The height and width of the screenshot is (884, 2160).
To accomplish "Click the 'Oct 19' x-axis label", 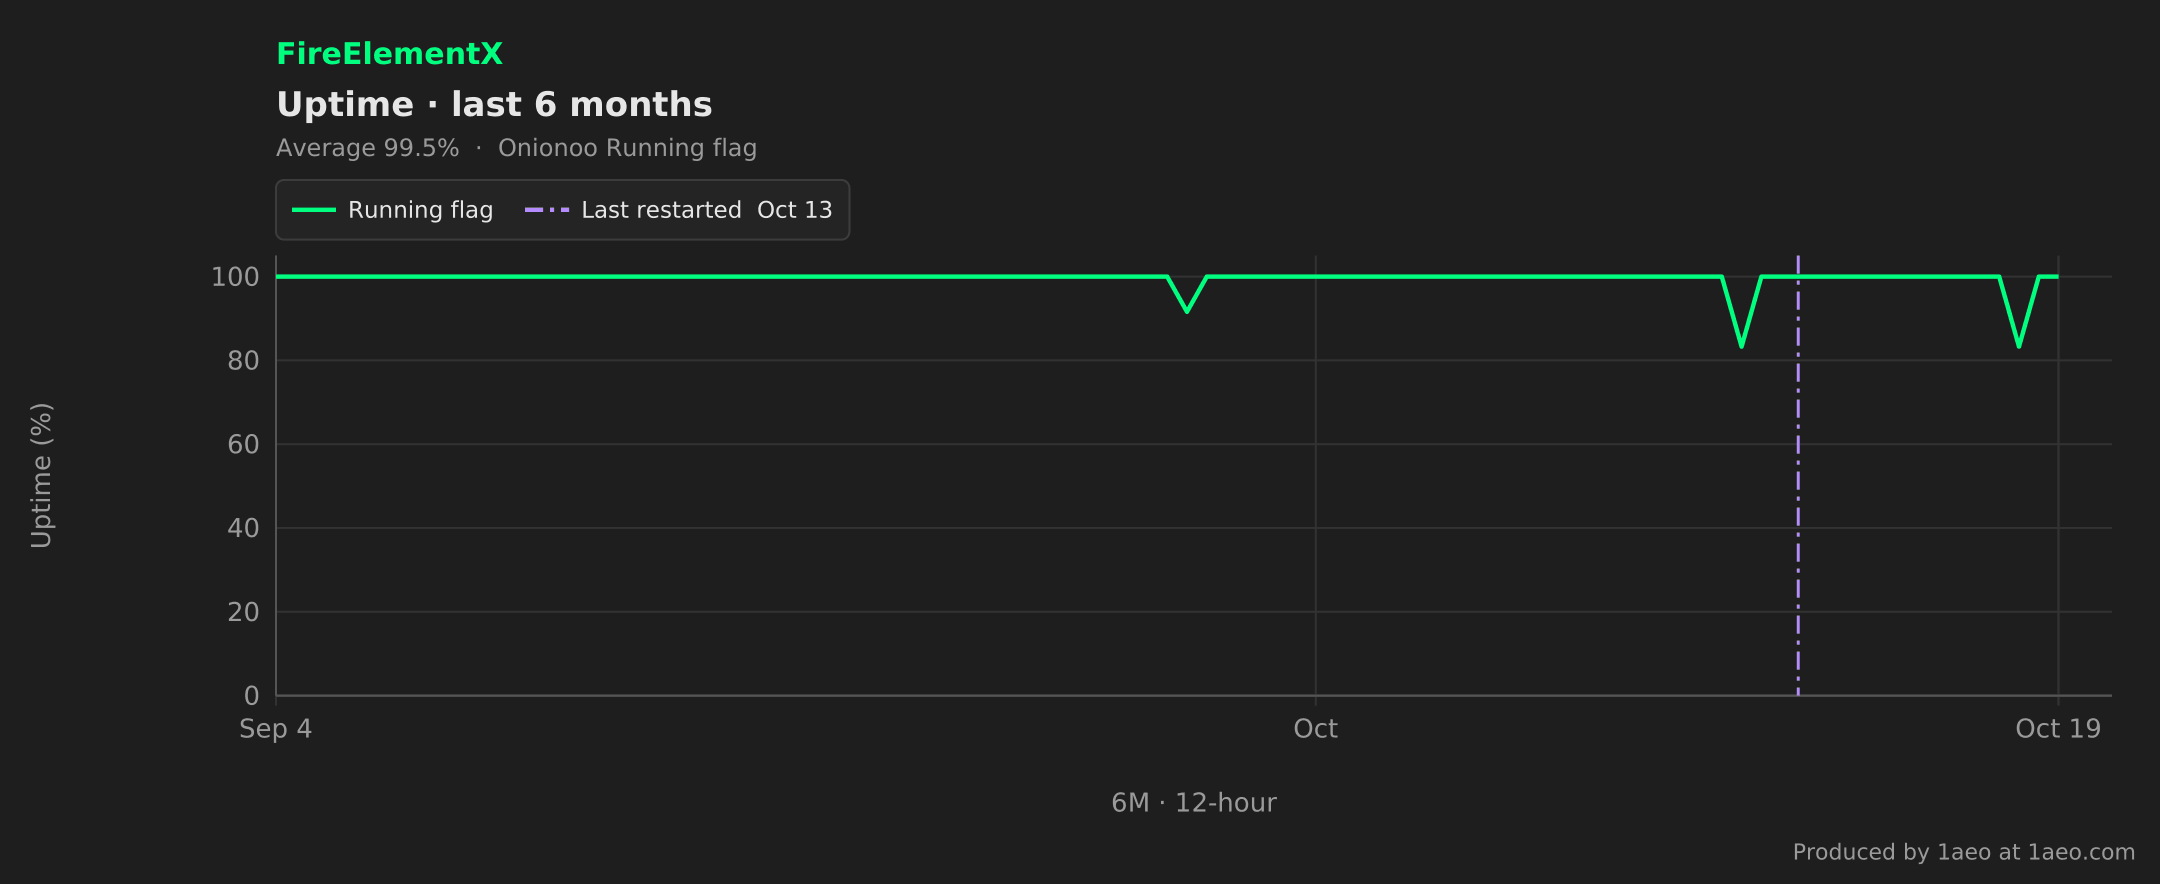I will click(2058, 729).
